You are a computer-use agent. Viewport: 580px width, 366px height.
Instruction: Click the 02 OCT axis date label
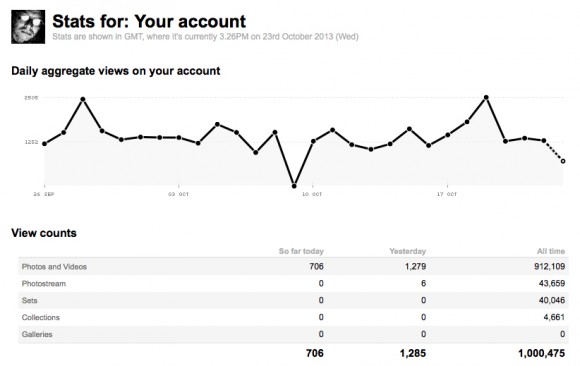178,194
